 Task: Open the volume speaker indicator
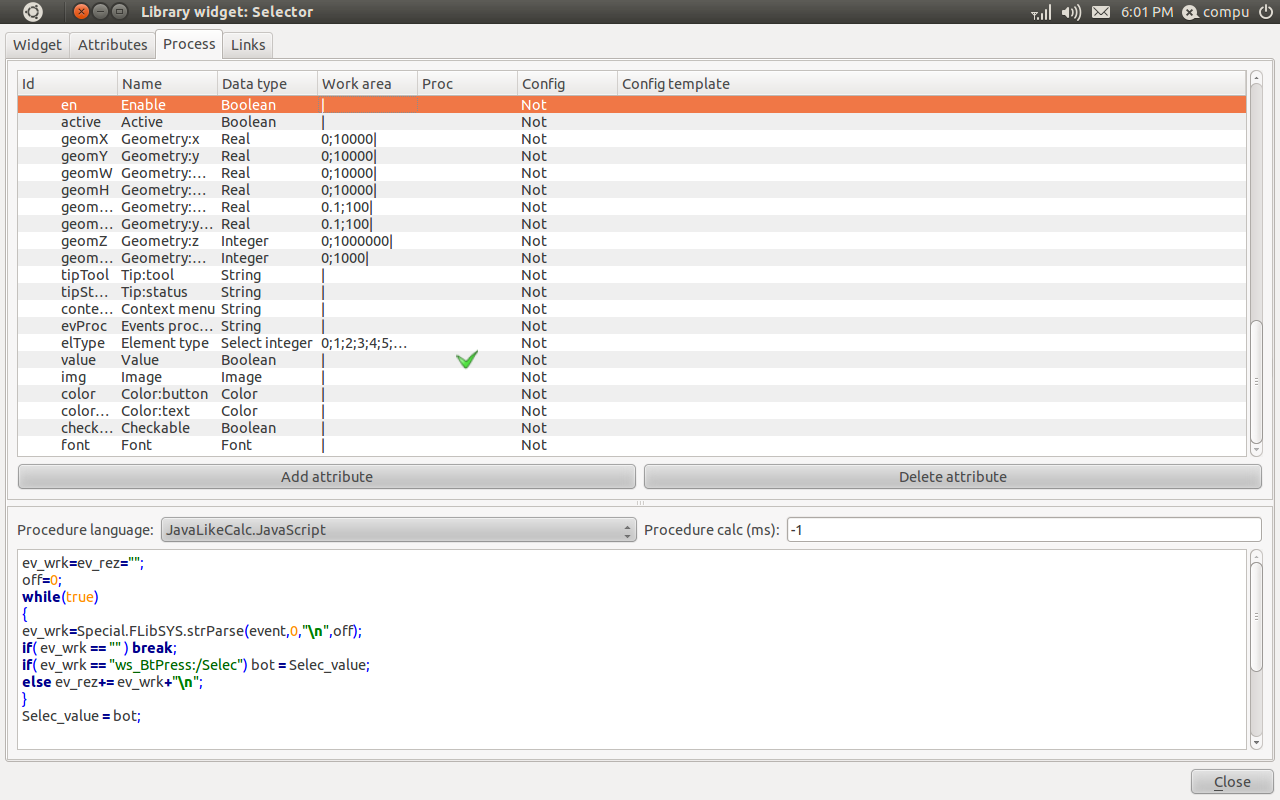point(1071,12)
